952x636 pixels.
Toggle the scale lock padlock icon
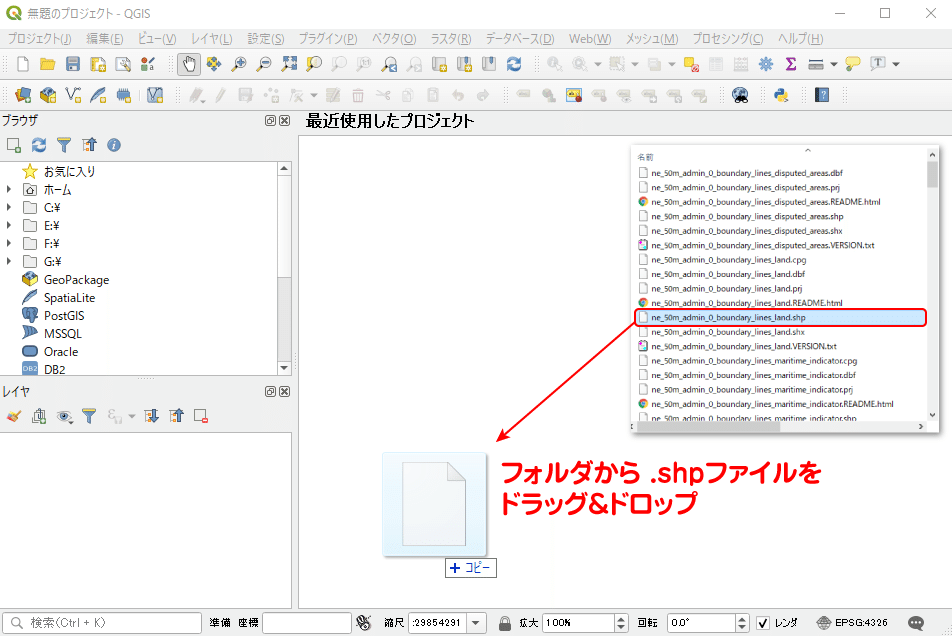click(x=505, y=623)
